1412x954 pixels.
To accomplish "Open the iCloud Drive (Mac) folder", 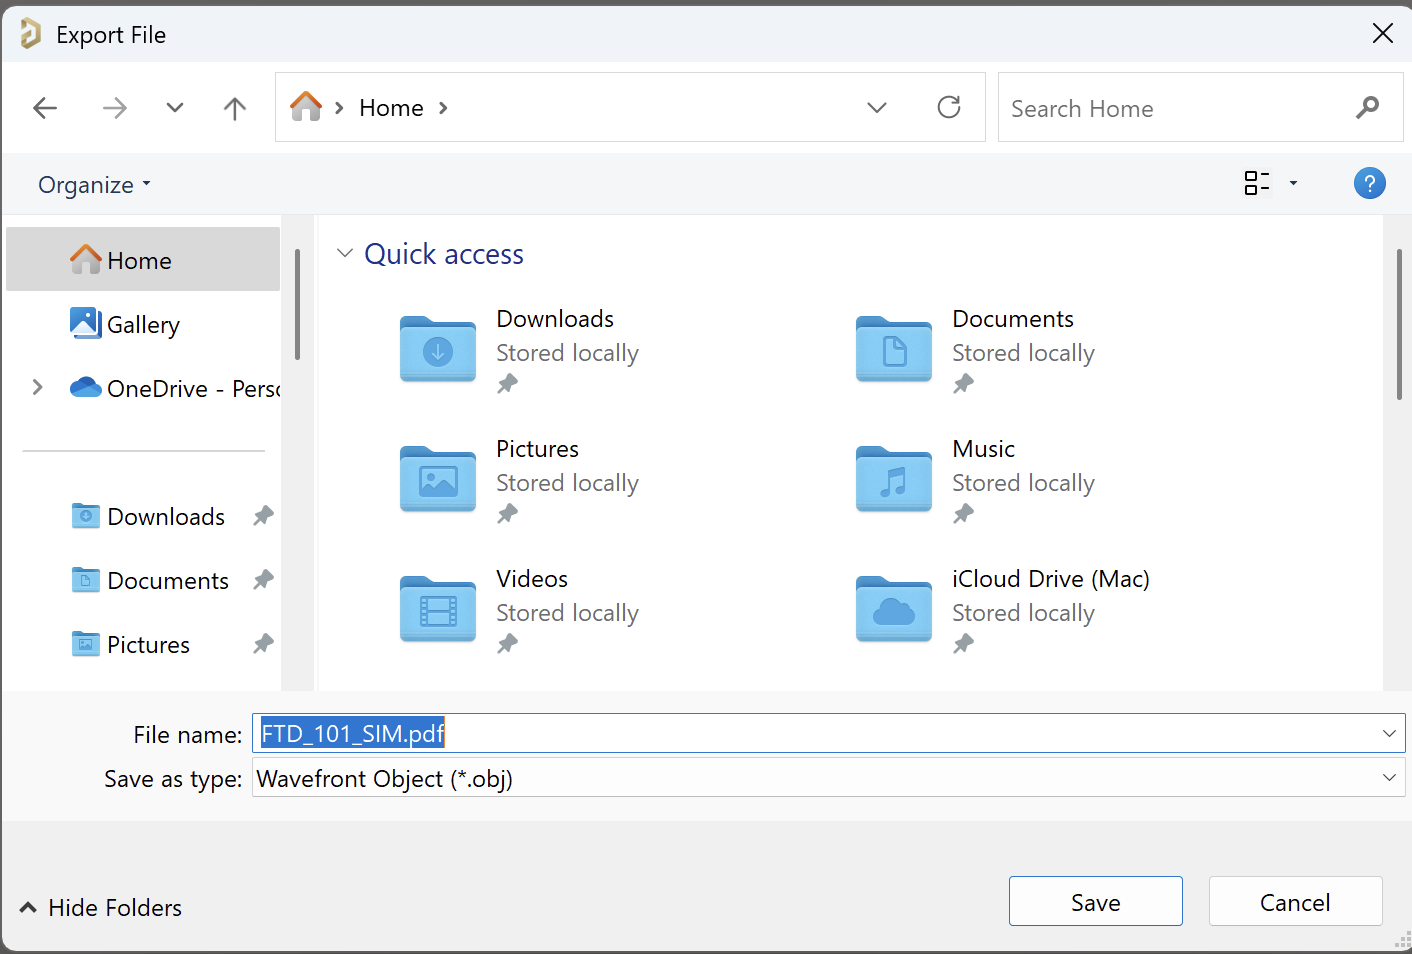I will 894,610.
